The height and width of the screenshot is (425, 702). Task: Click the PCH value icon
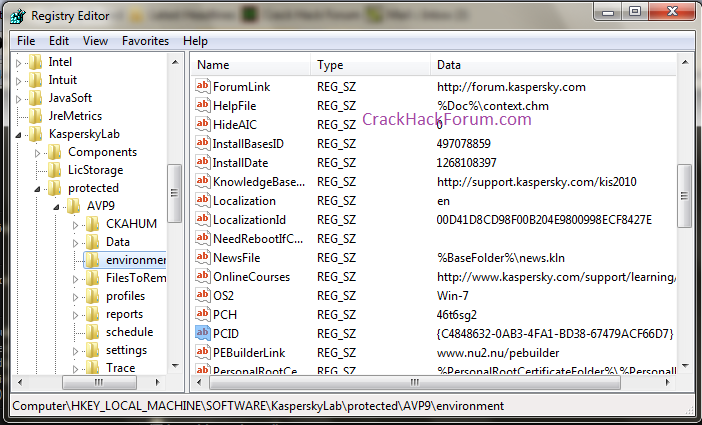[203, 314]
